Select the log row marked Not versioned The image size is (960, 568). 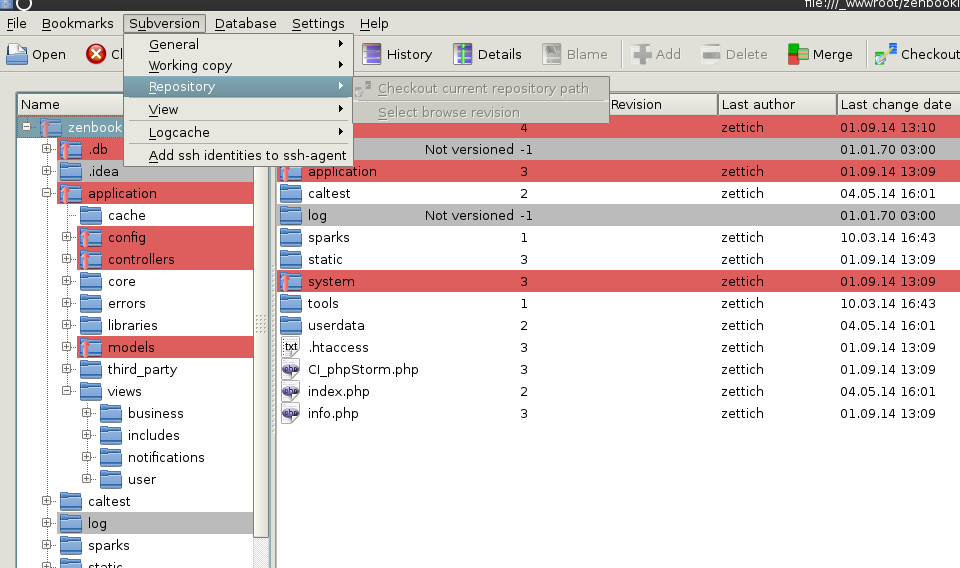[x=618, y=215]
